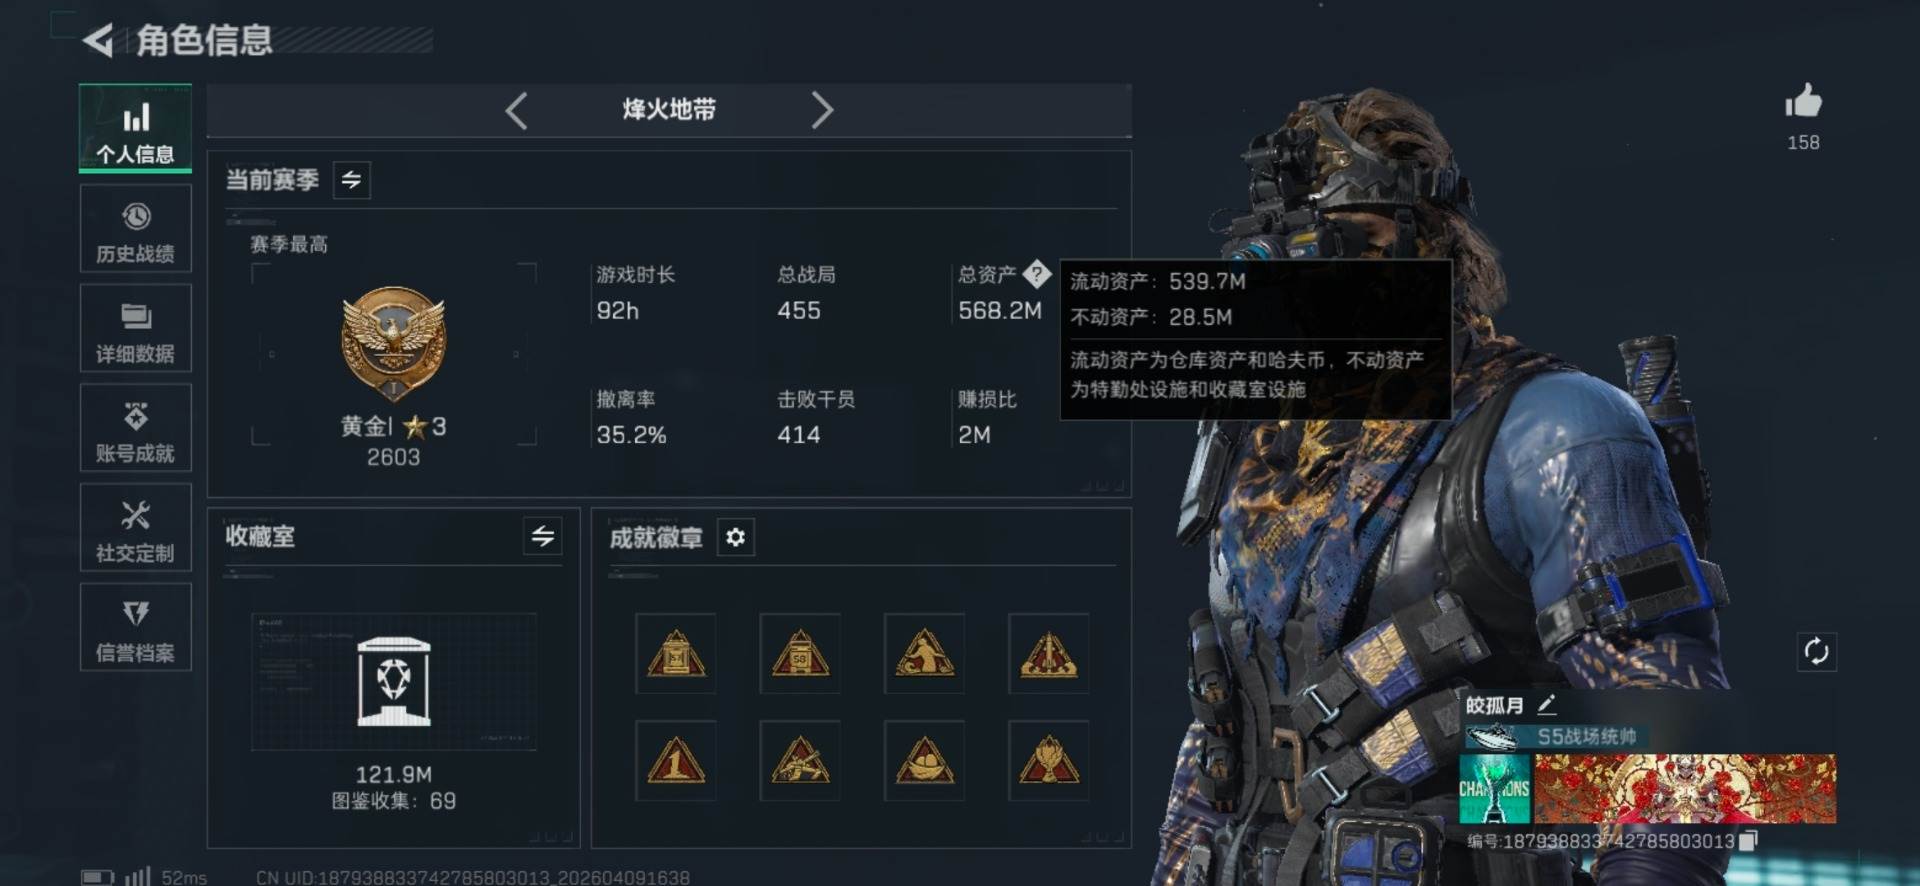Open the 个人信息 sidebar tab

(135, 129)
